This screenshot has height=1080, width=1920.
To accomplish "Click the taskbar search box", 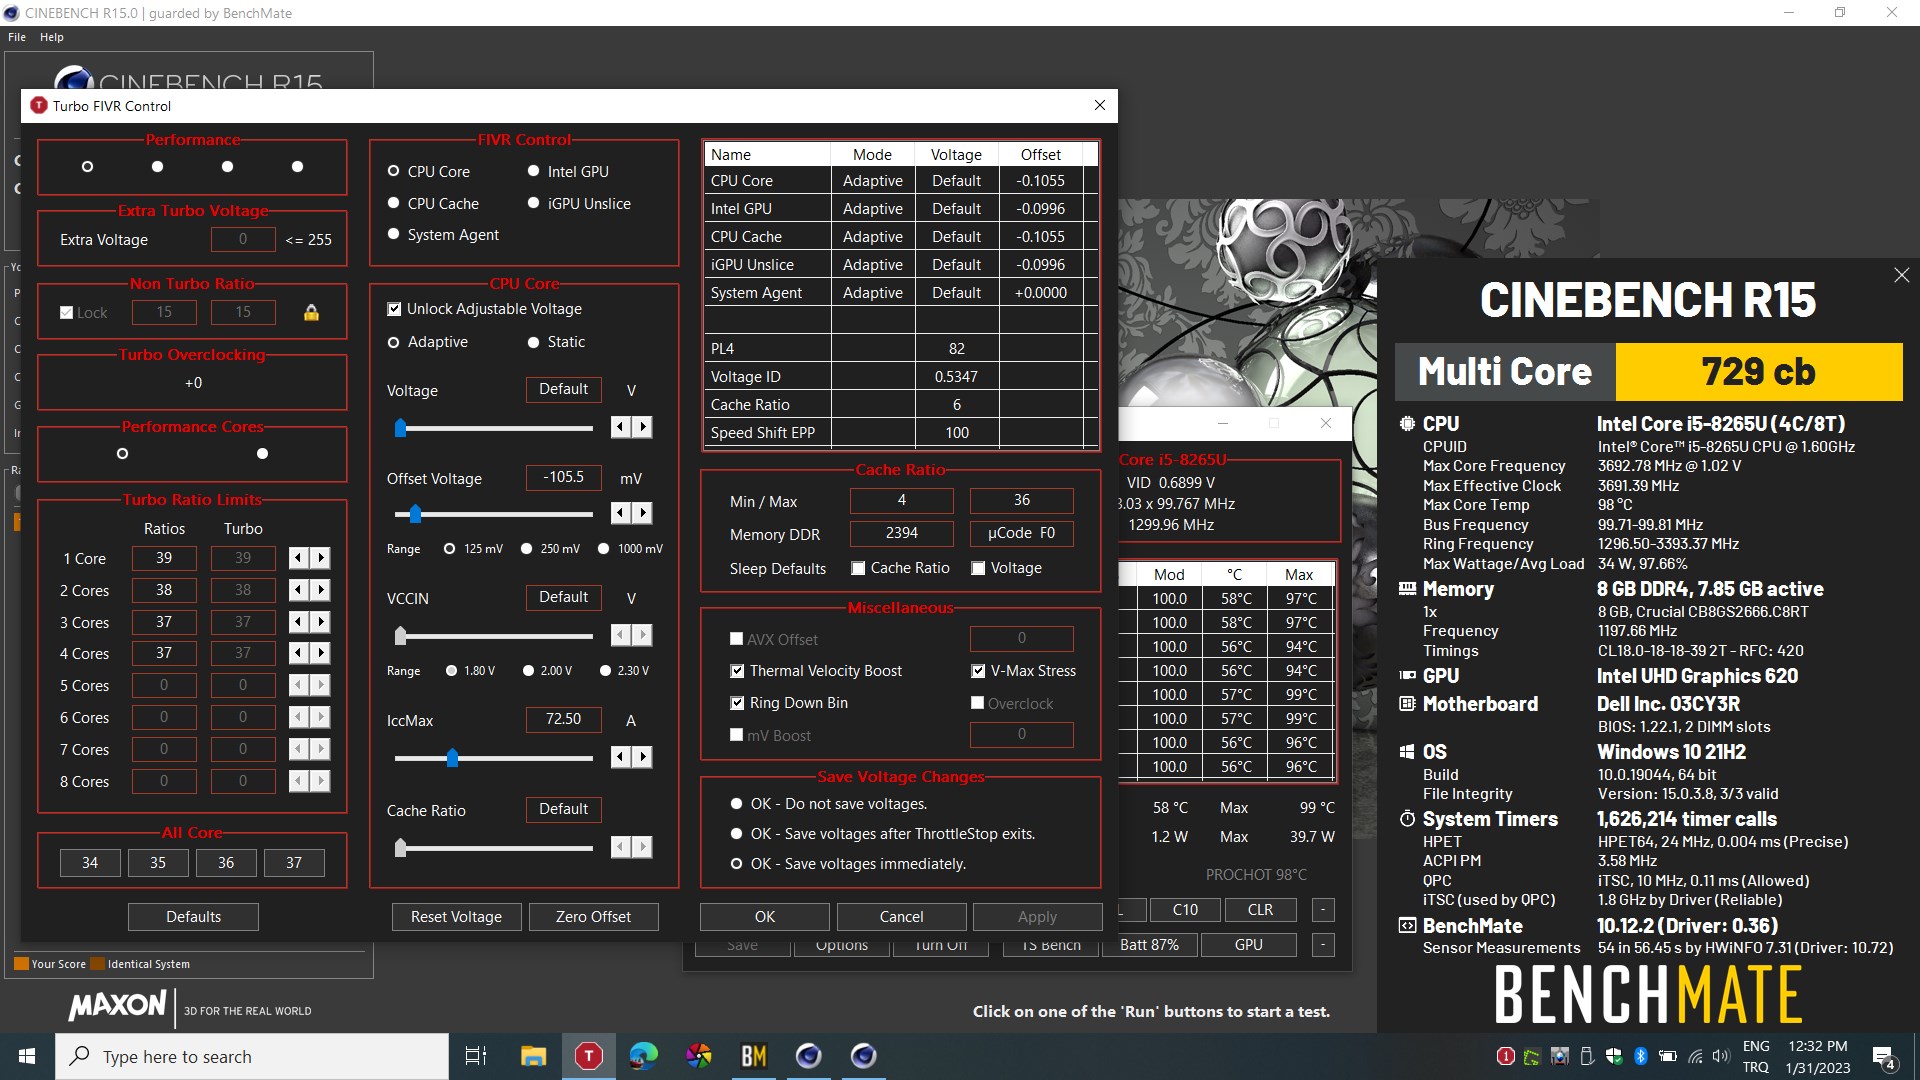I will pyautogui.click(x=252, y=1056).
